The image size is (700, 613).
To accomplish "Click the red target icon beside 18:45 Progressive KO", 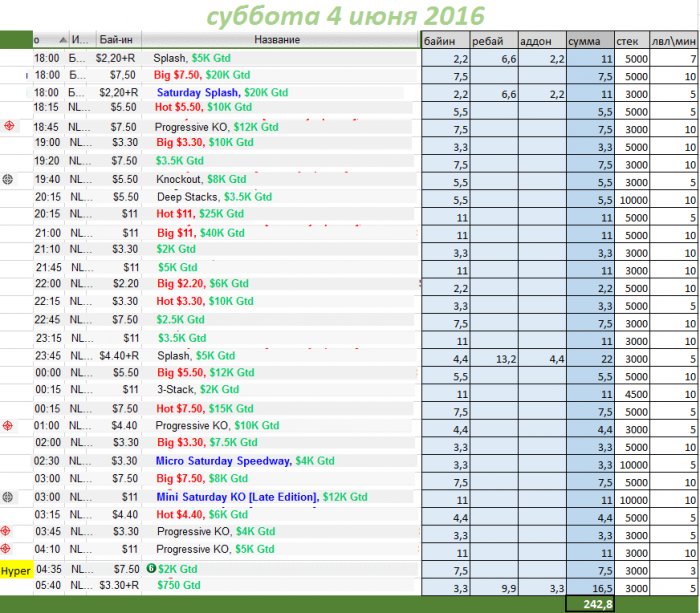I will pos(9,126).
